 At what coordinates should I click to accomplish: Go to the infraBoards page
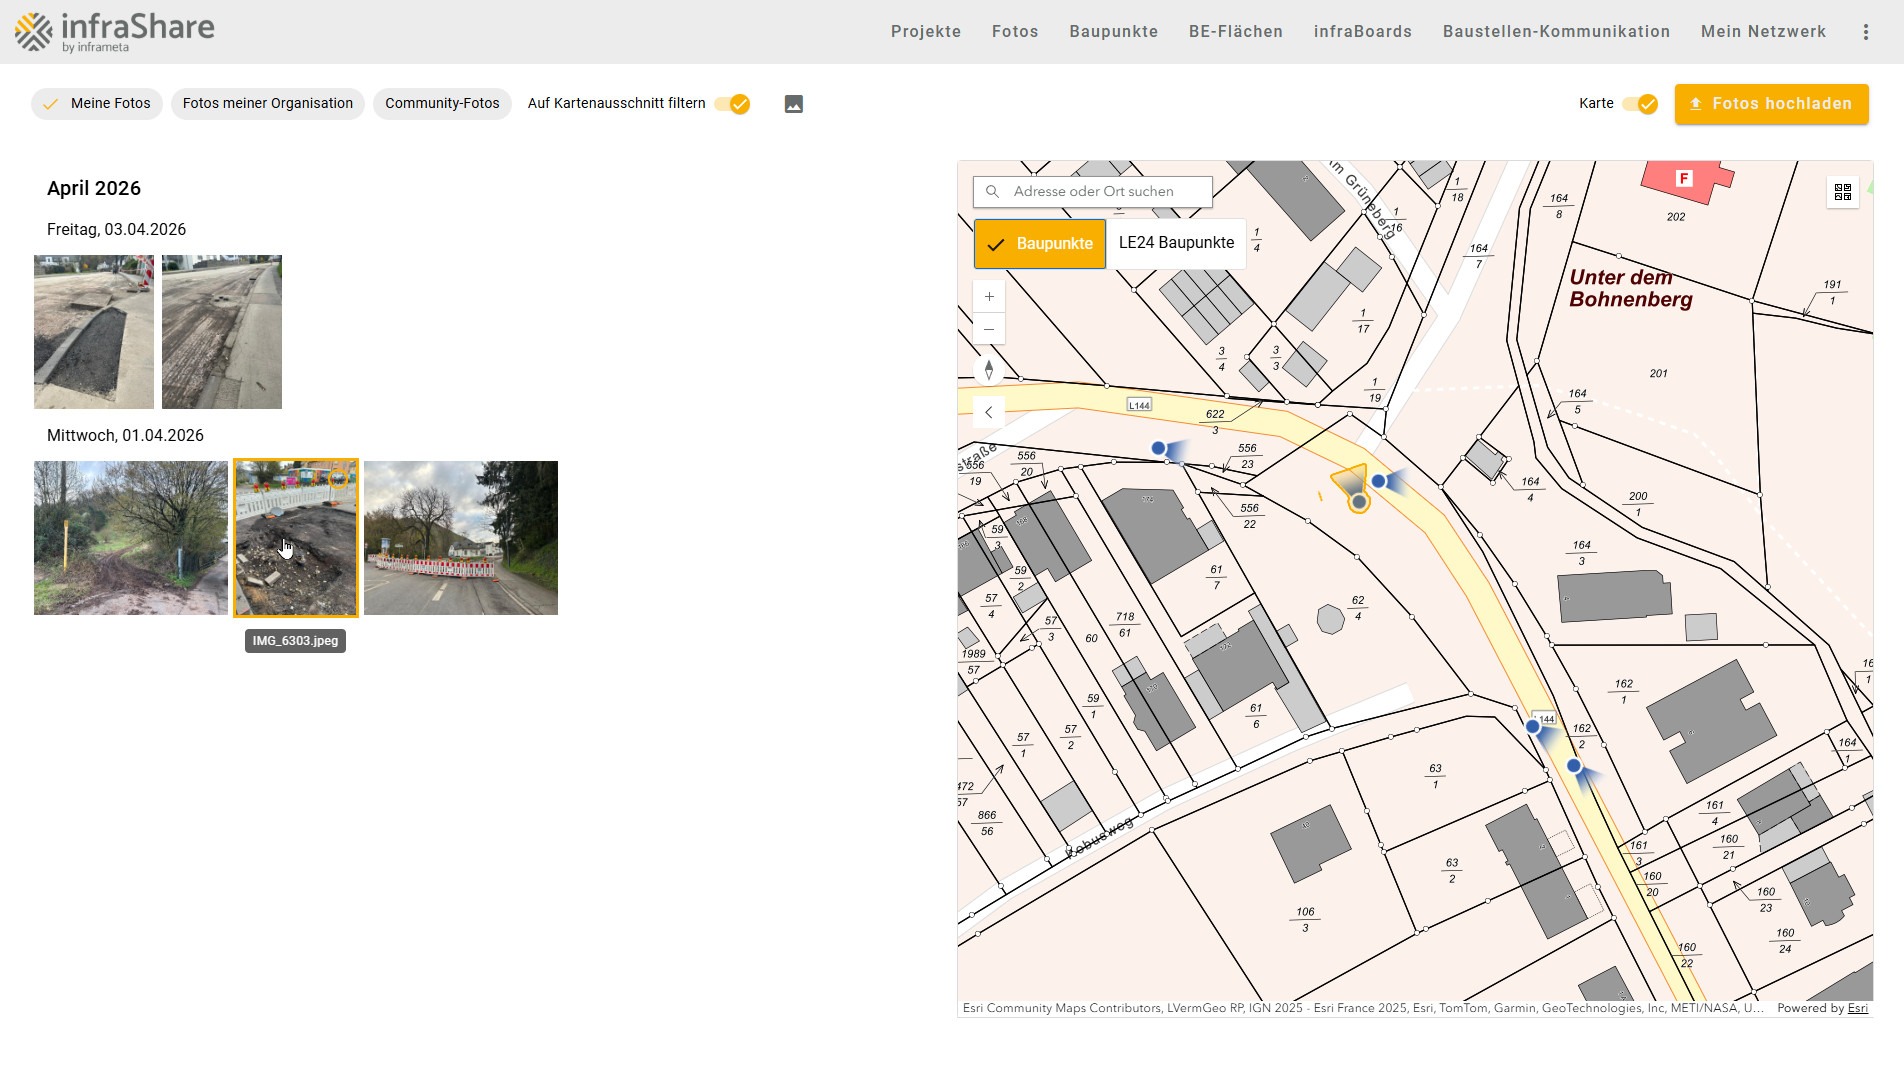(x=1362, y=32)
